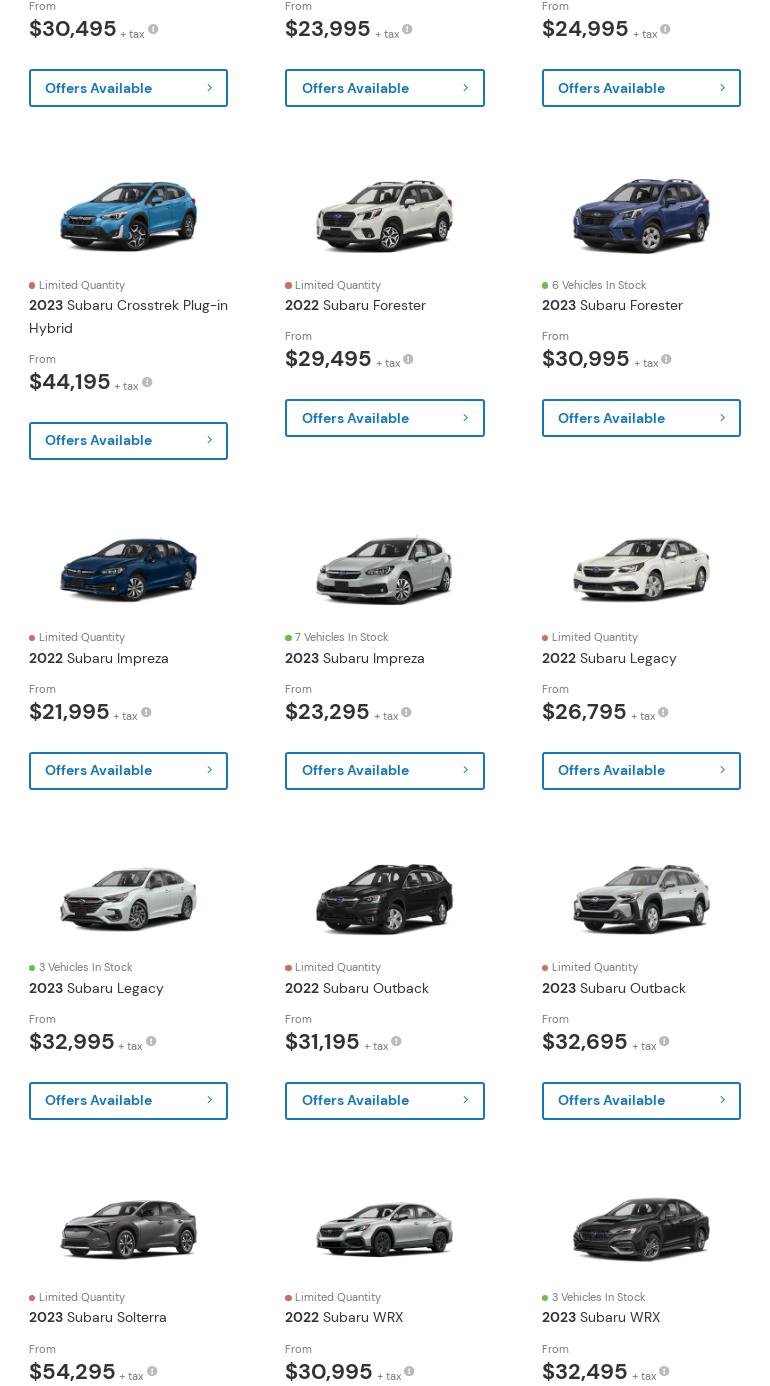Select the black 2023 WRX vehicle image
Image resolution: width=770 pixels, height=1386 pixels.
click(641, 1229)
